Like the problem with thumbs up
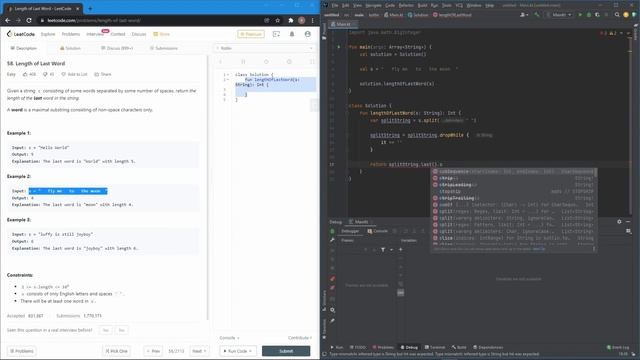Screen dimensions: 640x360 click(x=29, y=74)
